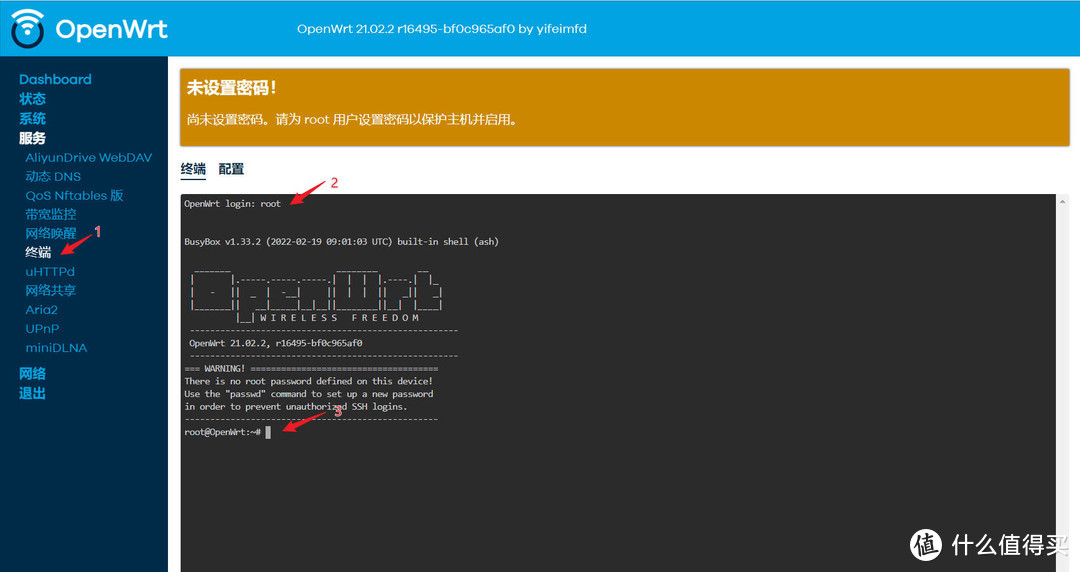The image size is (1080, 572).
Task: Open uHTTPd service page
Action: [x=50, y=272]
